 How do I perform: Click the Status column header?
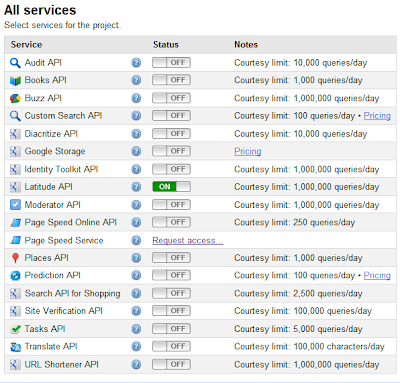coord(166,45)
